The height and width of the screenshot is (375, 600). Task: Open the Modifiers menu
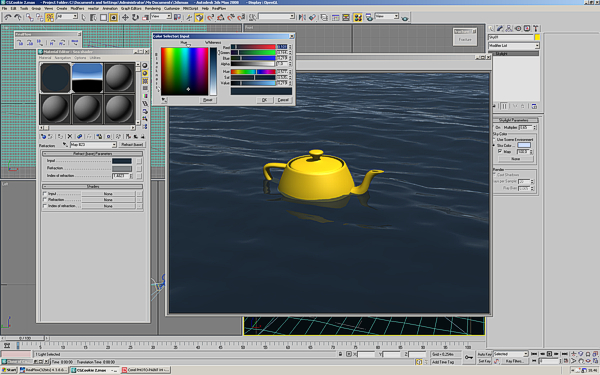tap(77, 8)
